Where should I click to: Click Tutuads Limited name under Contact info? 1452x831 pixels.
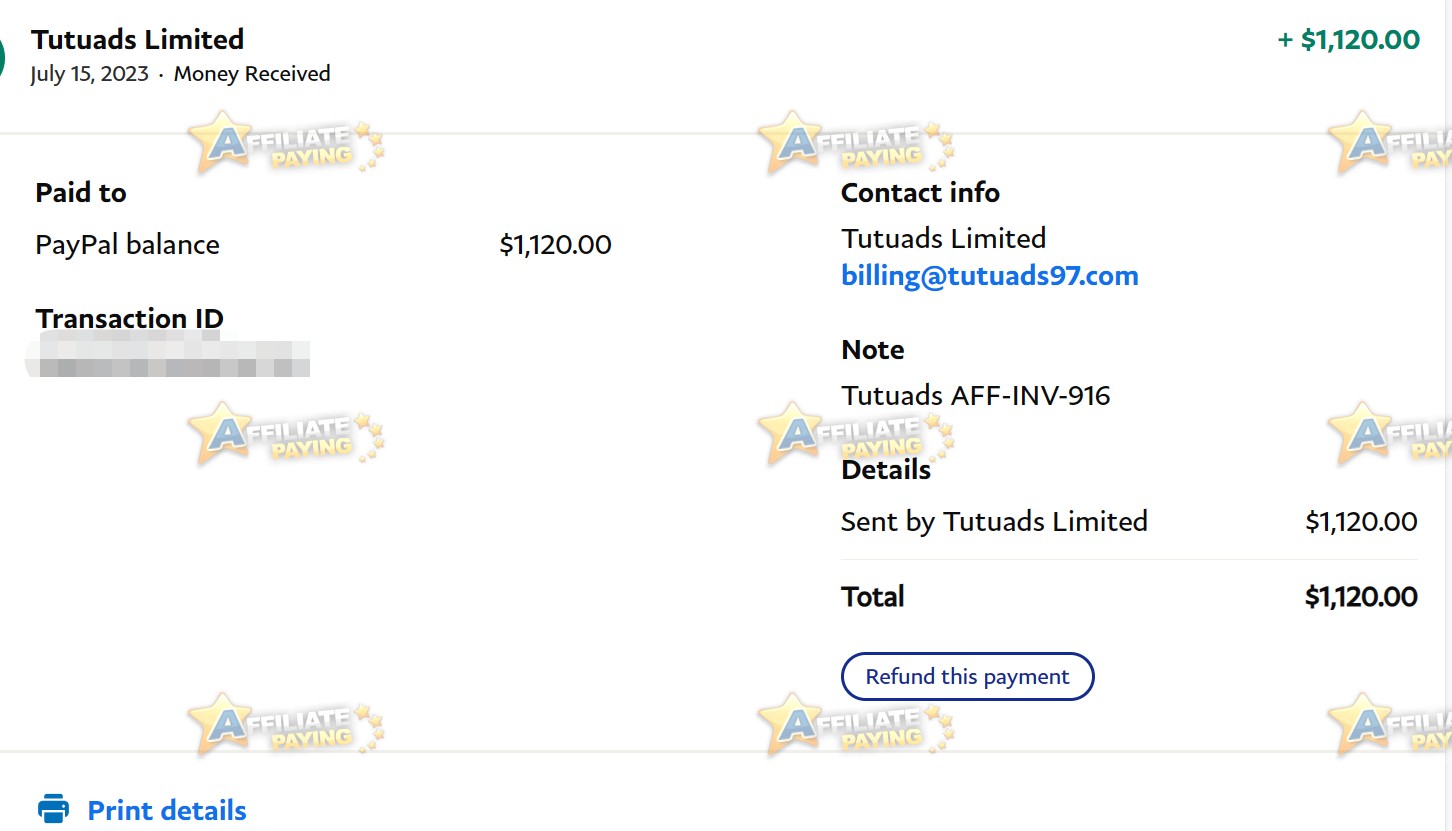coord(943,239)
